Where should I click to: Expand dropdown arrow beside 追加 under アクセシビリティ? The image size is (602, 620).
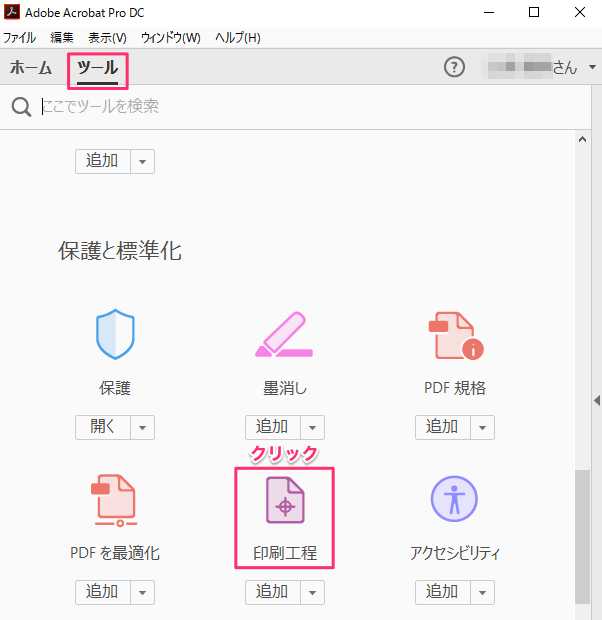coord(483,592)
